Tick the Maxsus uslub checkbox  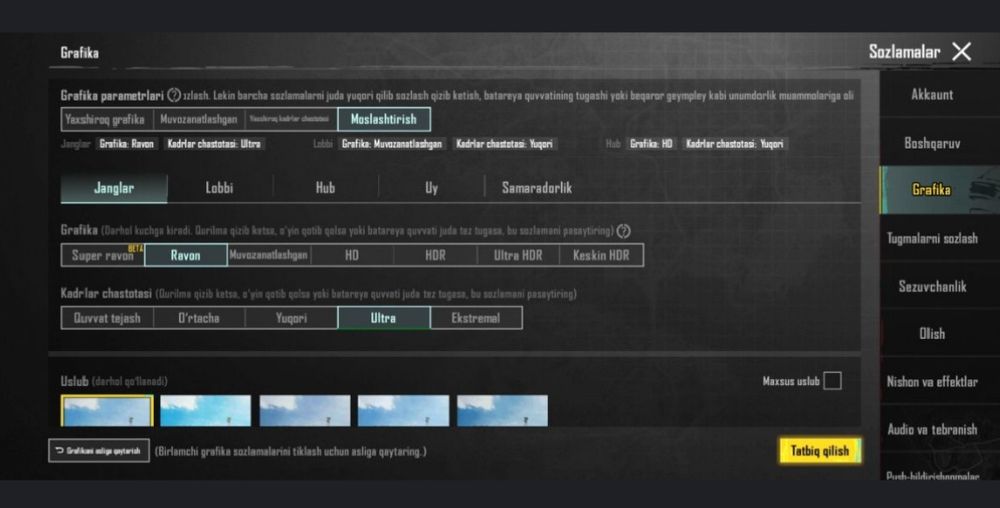832,381
